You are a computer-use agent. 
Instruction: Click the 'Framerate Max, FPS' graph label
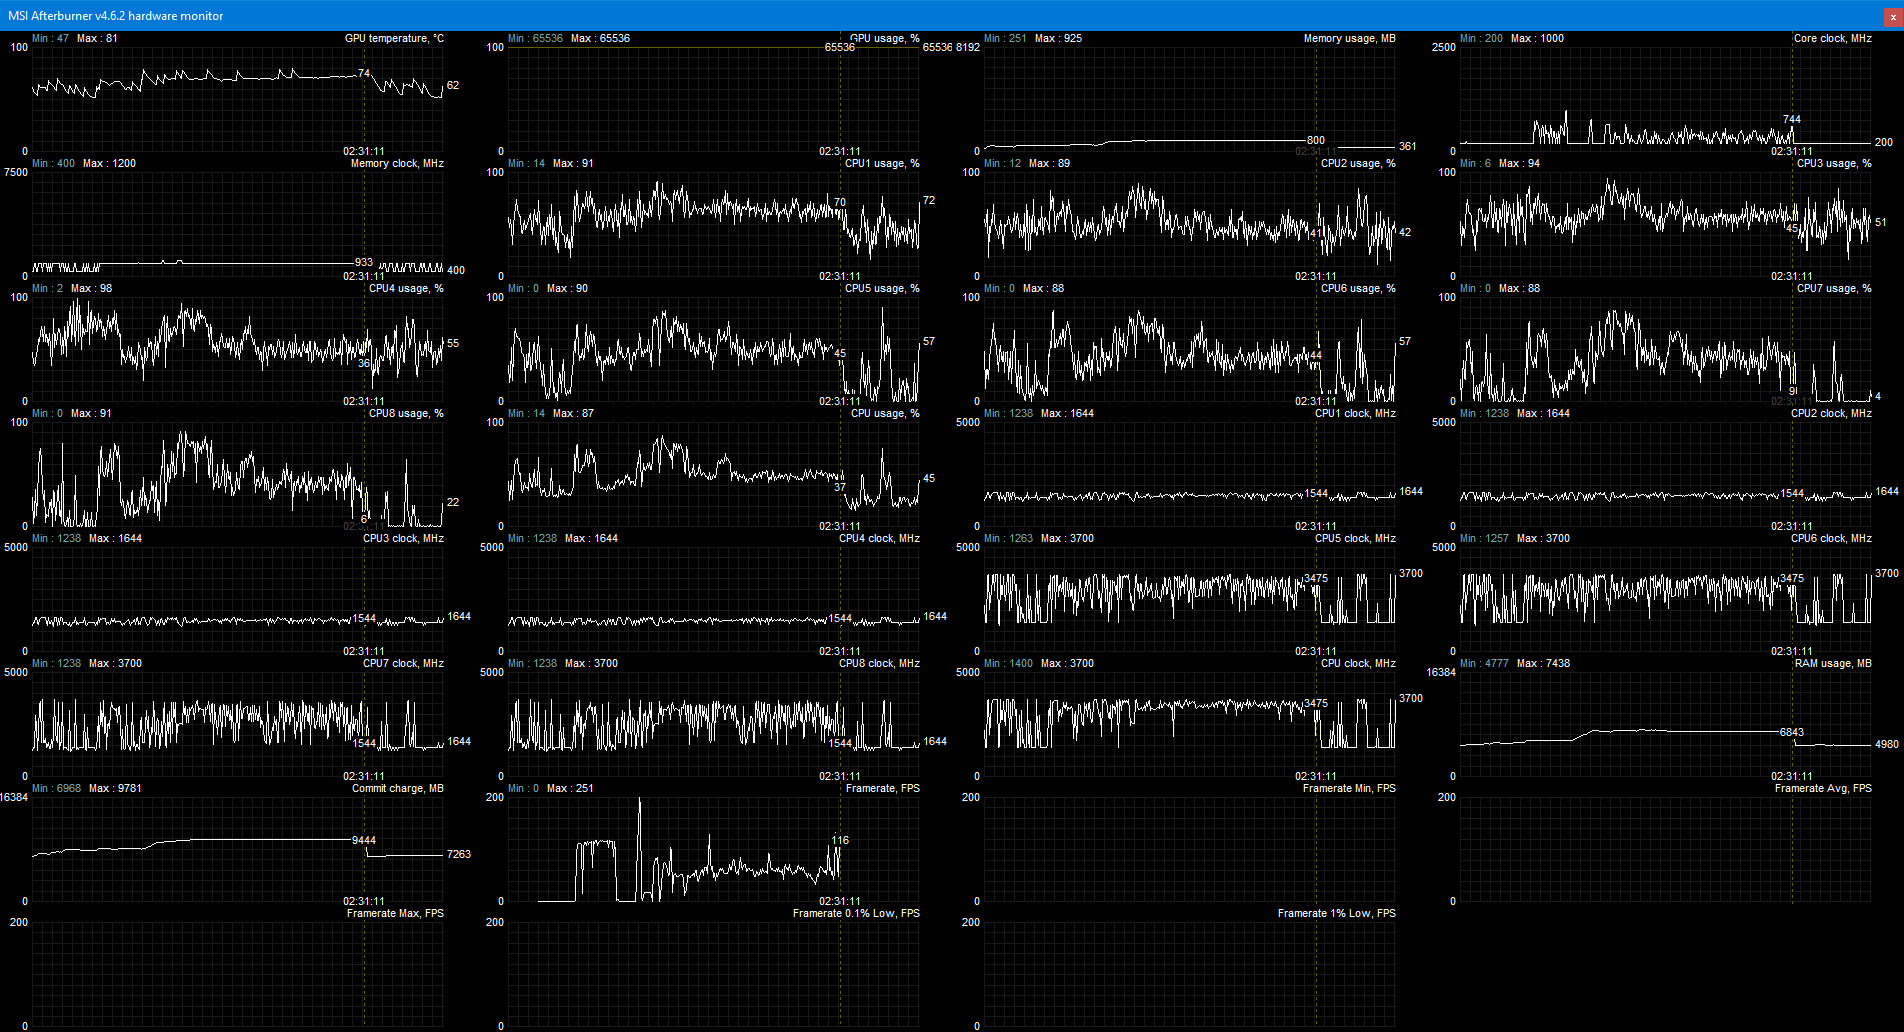[395, 913]
